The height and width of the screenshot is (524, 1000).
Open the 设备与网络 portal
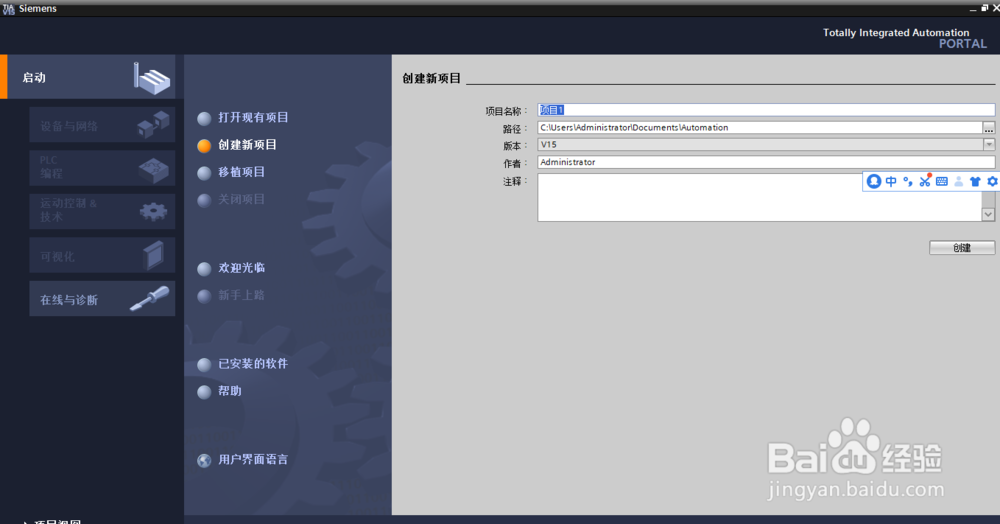[102, 124]
